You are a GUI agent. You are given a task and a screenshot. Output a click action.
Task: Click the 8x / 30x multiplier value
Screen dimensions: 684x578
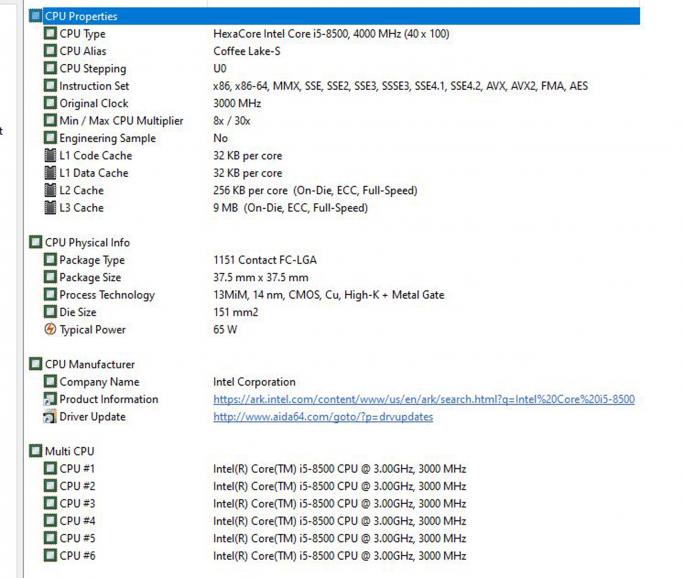232,121
